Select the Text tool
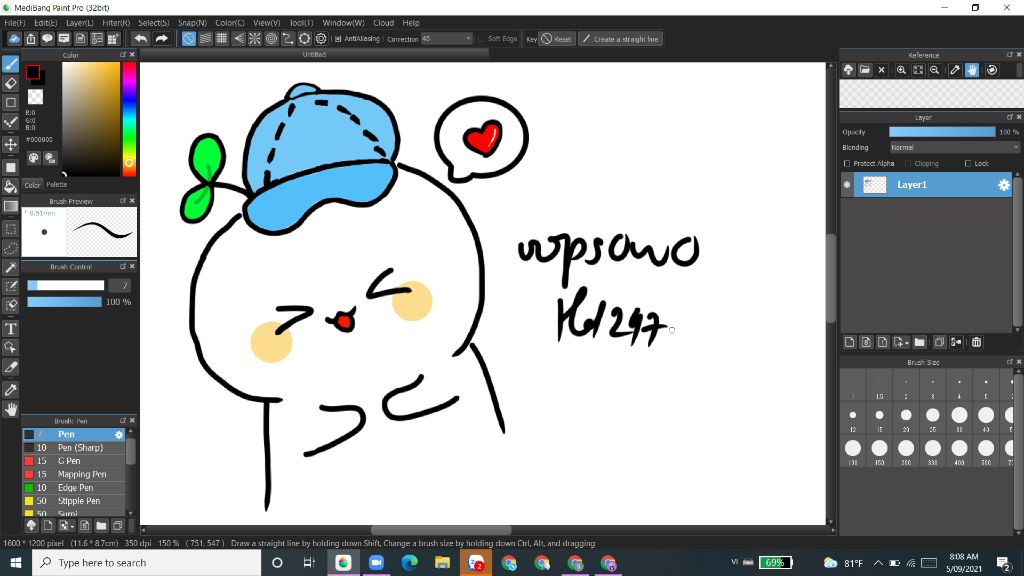Viewport: 1024px width, 576px height. 10,328
